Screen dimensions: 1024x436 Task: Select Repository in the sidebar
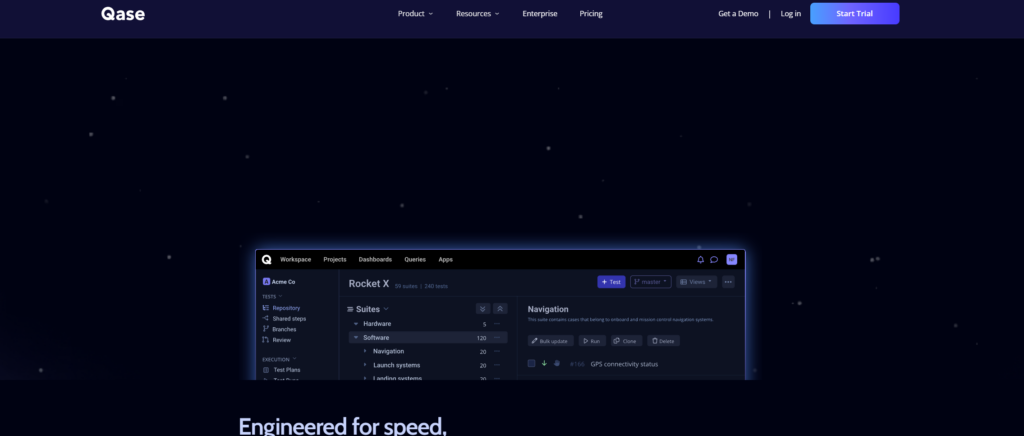click(286, 308)
